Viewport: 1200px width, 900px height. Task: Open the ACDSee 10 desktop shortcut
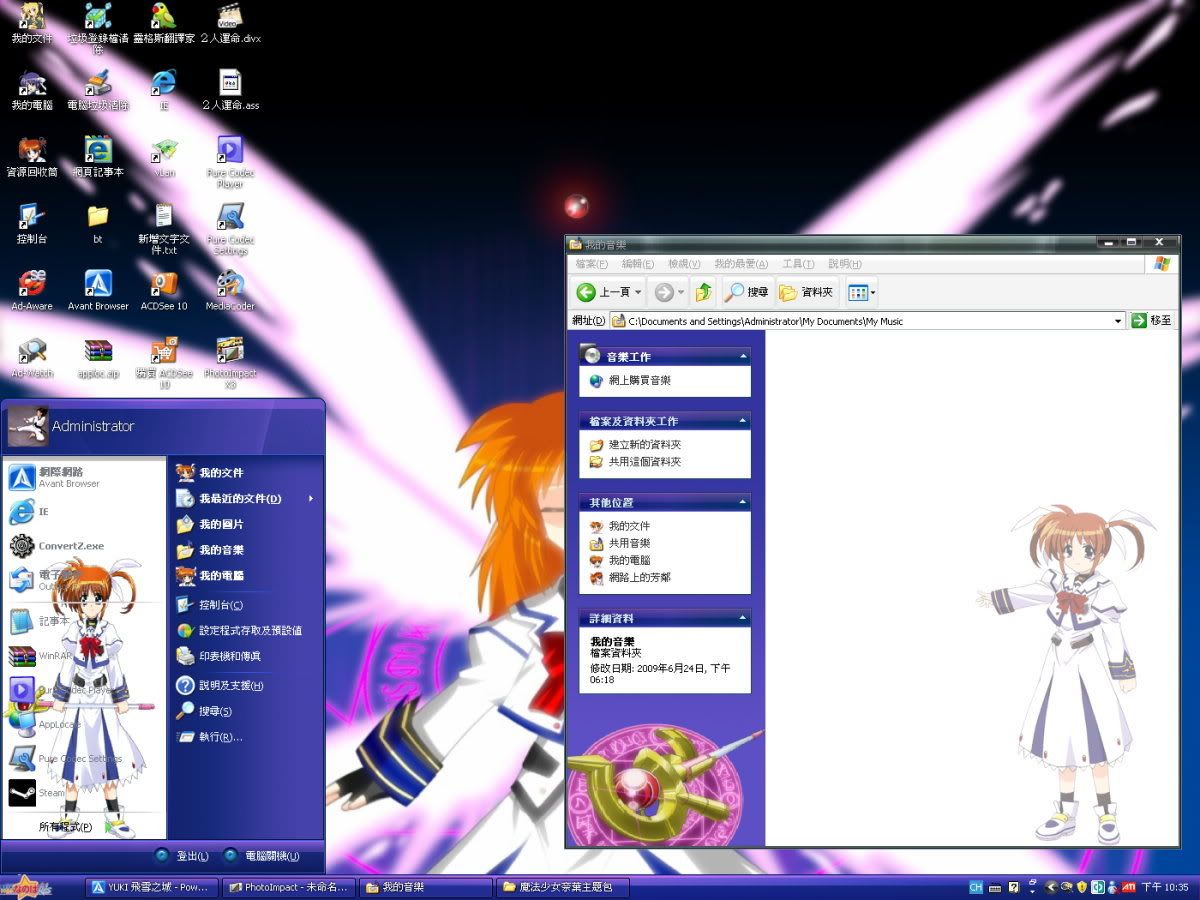pos(164,290)
